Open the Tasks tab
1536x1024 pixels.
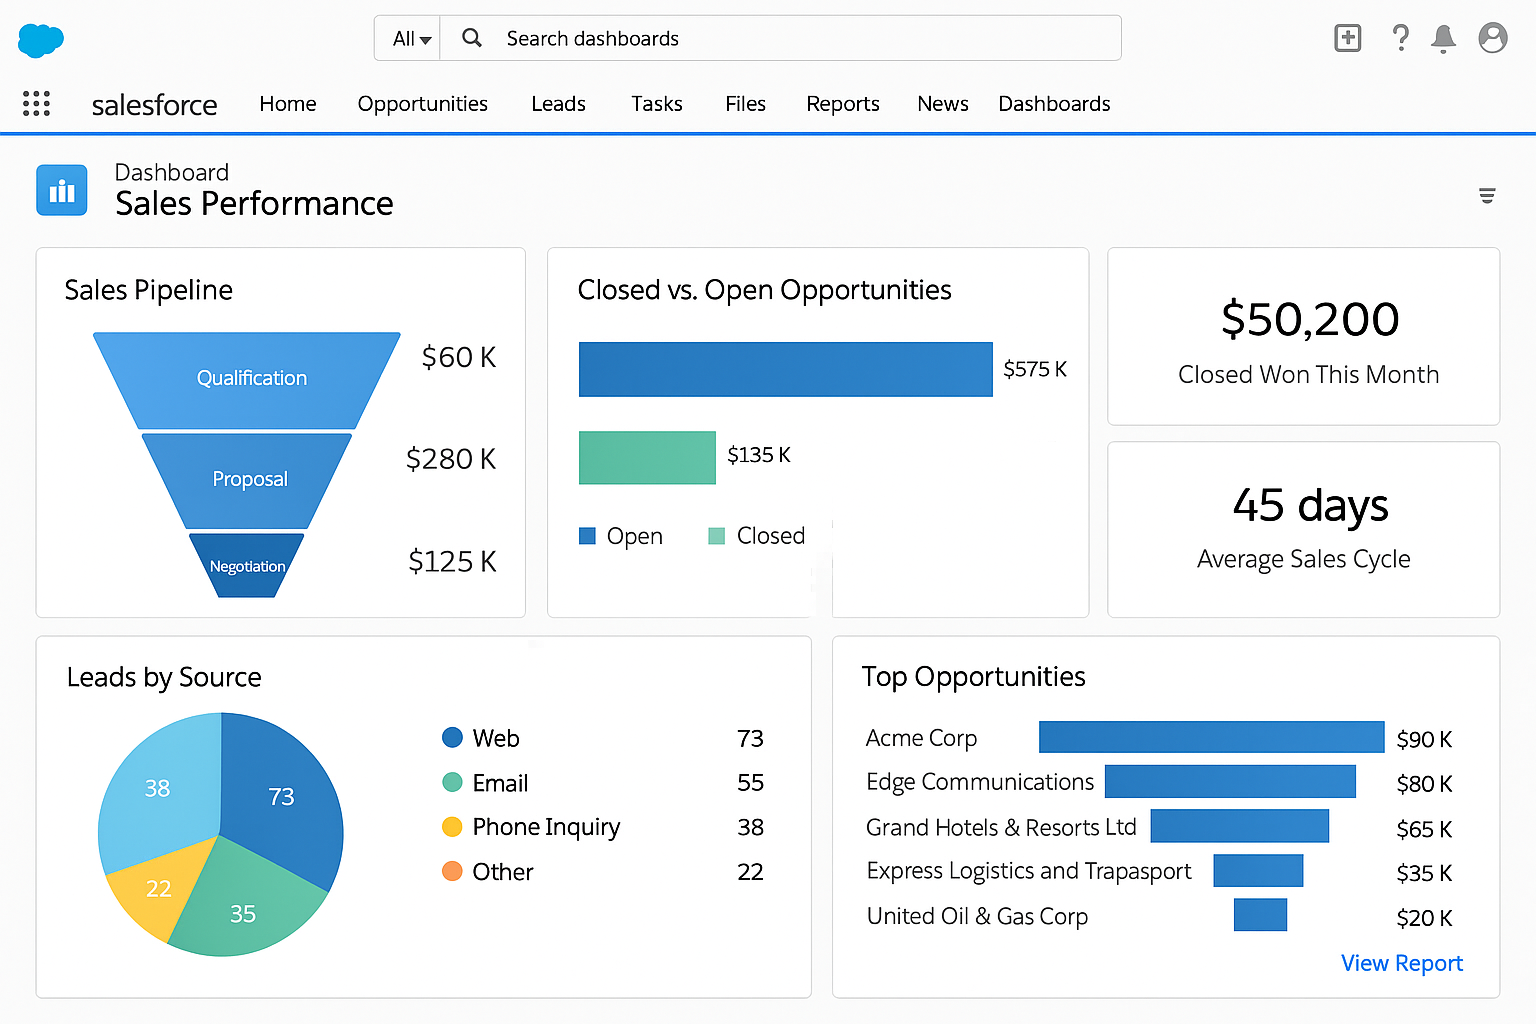[x=657, y=104]
